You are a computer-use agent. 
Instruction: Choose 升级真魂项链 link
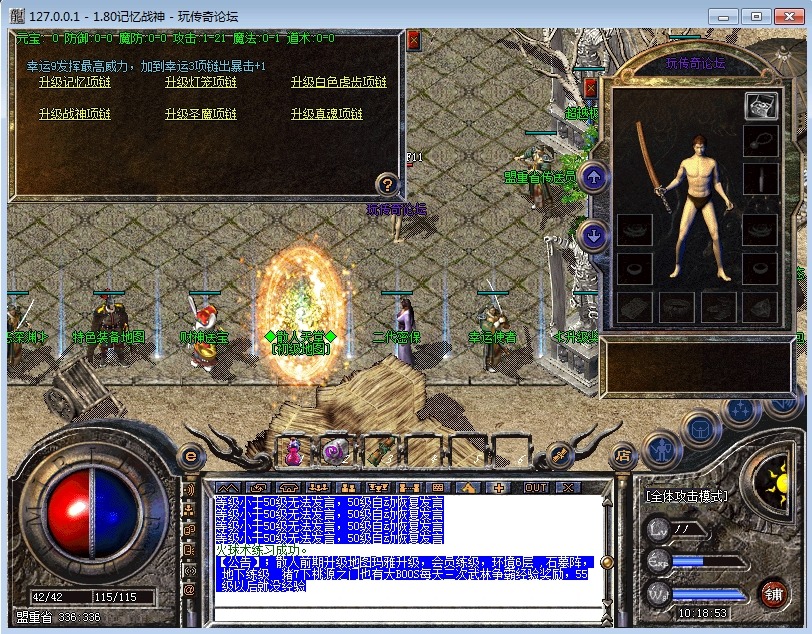pyautogui.click(x=326, y=113)
